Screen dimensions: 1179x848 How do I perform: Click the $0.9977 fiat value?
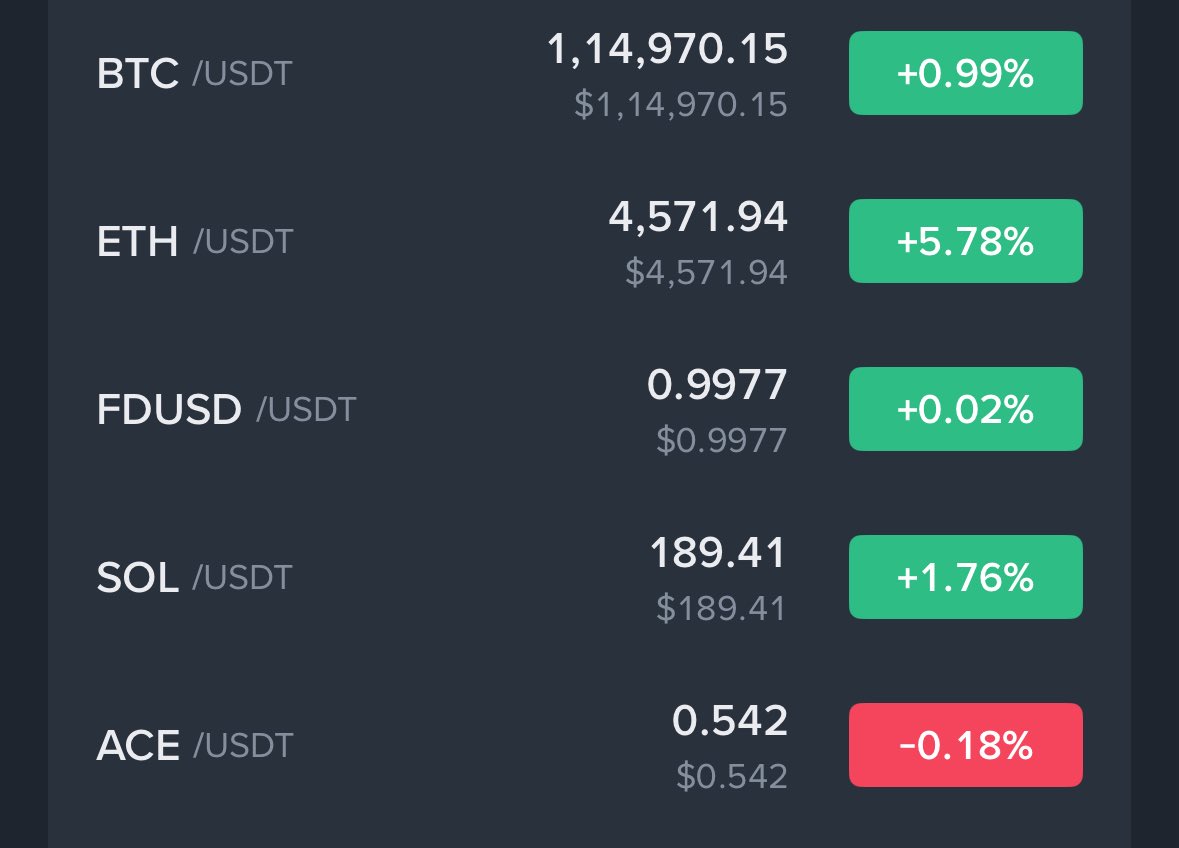coord(722,441)
